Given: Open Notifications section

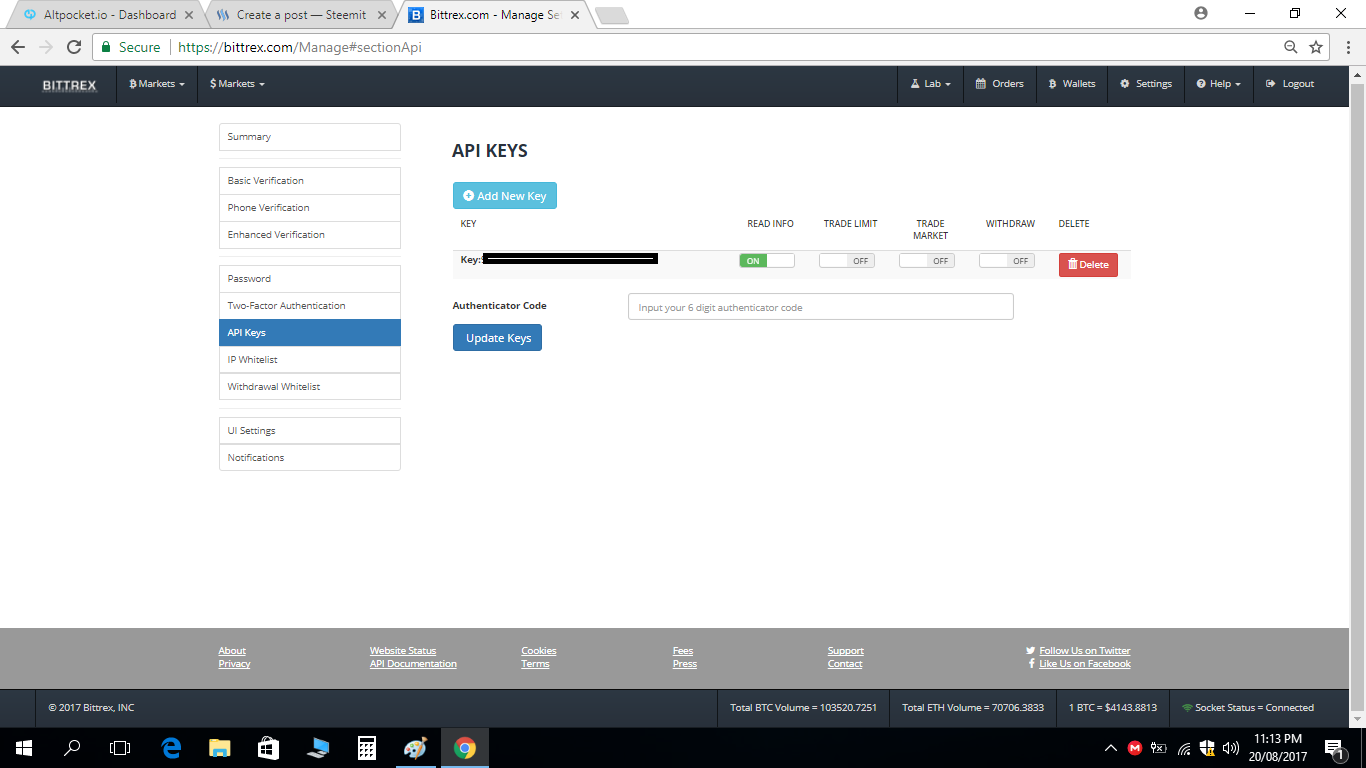Looking at the screenshot, I should click(310, 458).
